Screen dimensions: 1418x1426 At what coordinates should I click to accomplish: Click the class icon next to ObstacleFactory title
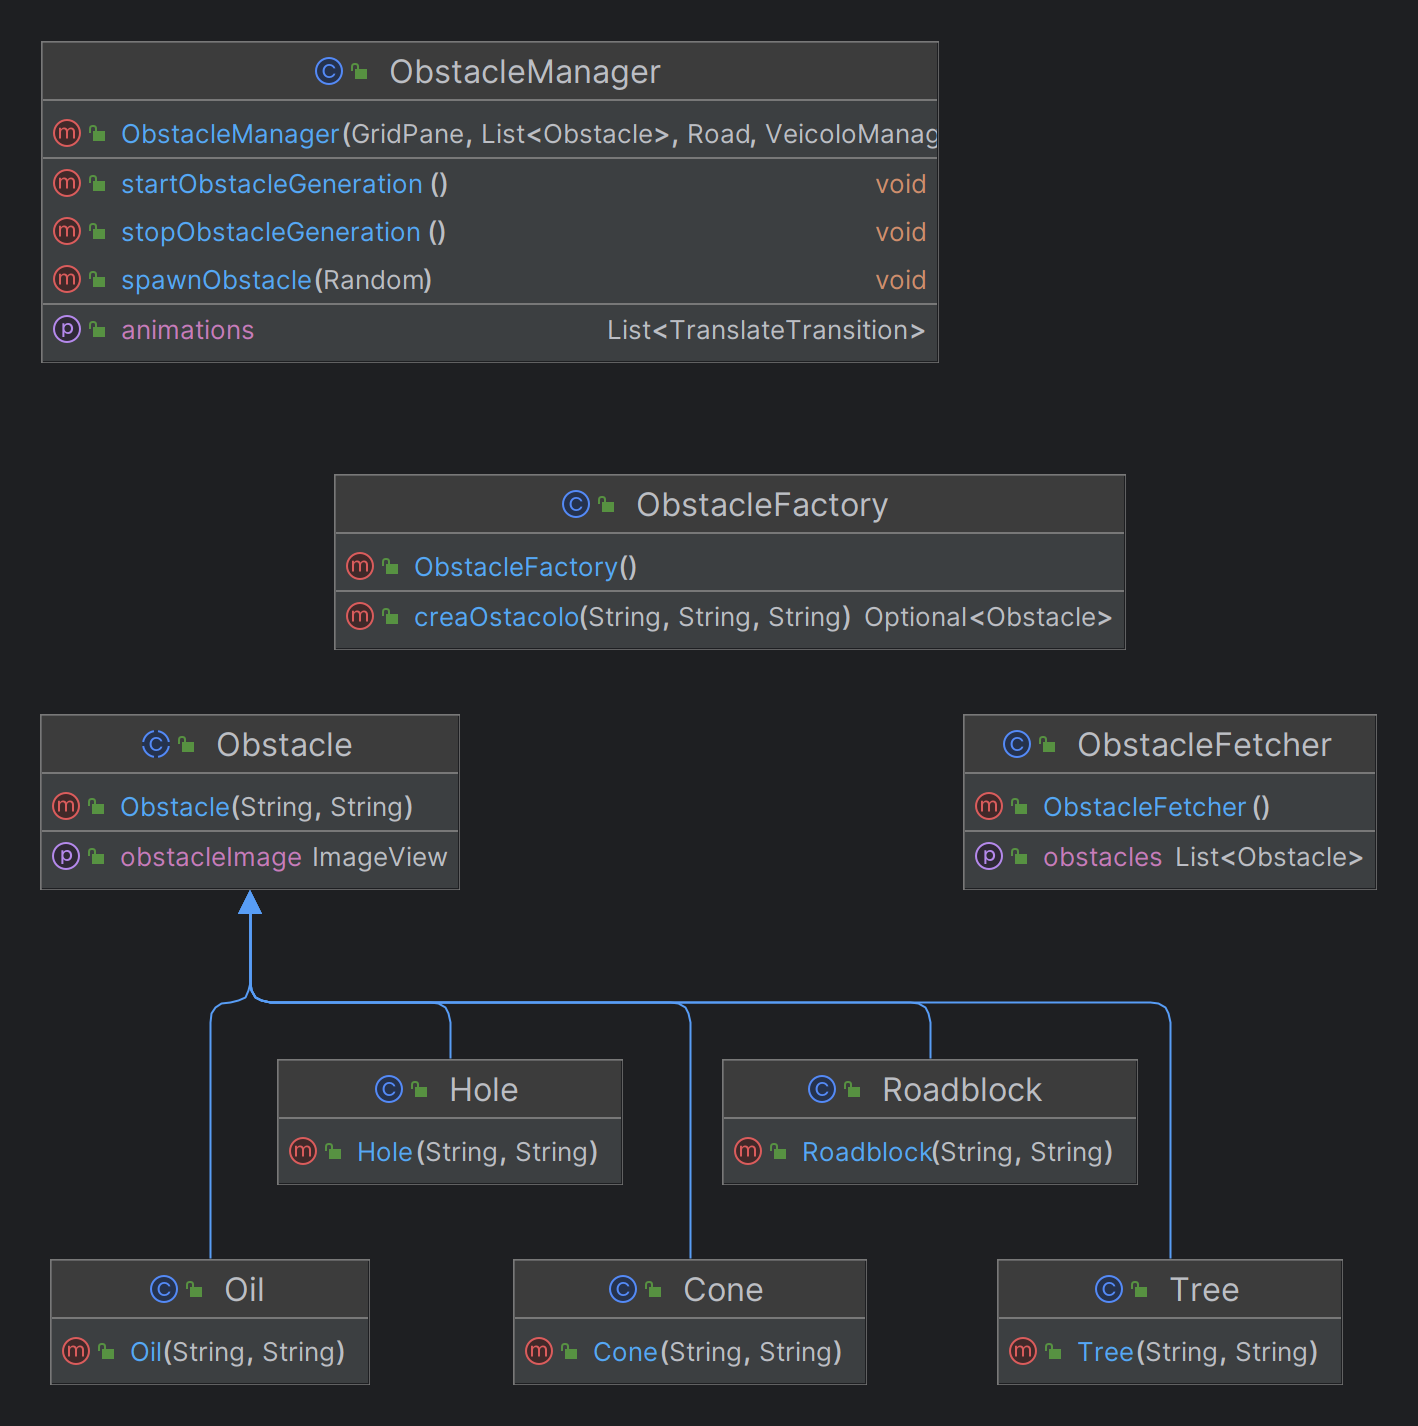575,504
